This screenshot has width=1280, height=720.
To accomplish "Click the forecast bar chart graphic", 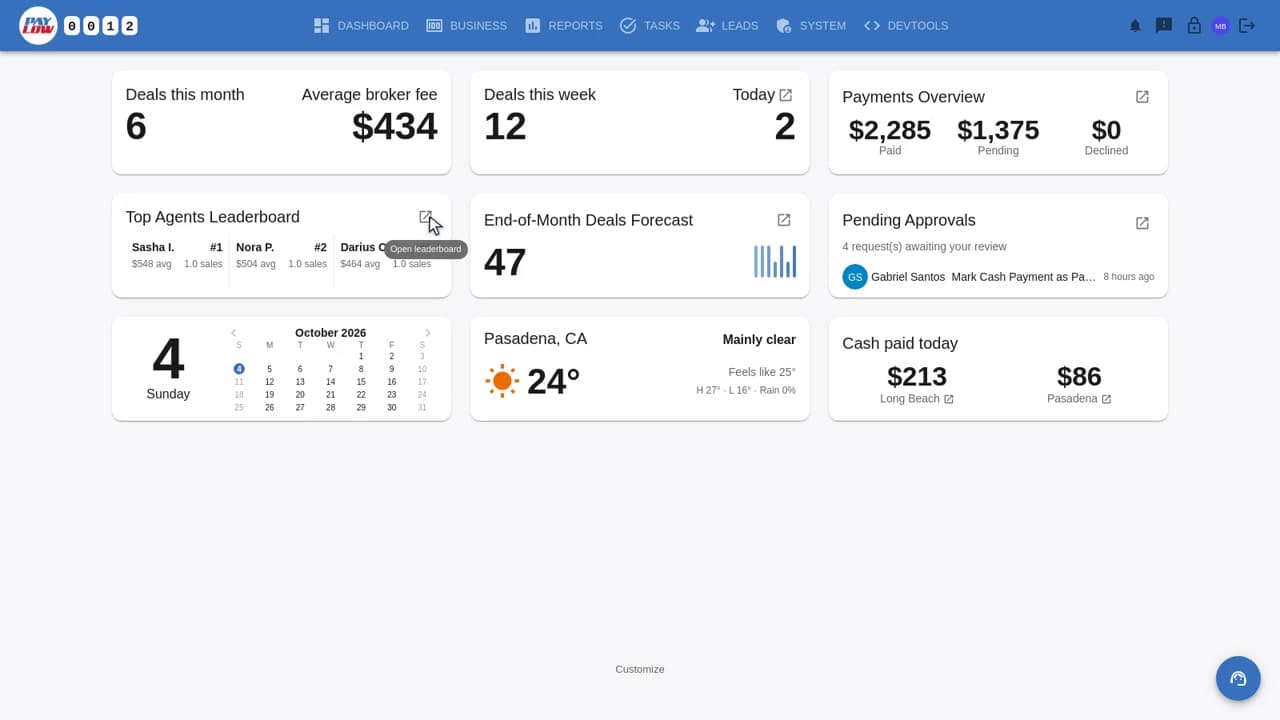I will coord(775,261).
